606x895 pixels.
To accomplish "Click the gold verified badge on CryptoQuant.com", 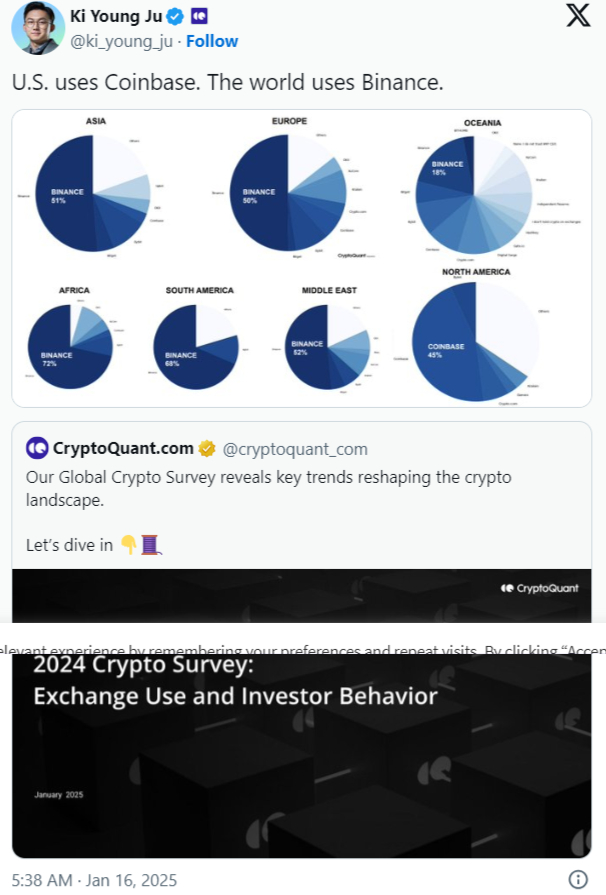I will point(207,448).
